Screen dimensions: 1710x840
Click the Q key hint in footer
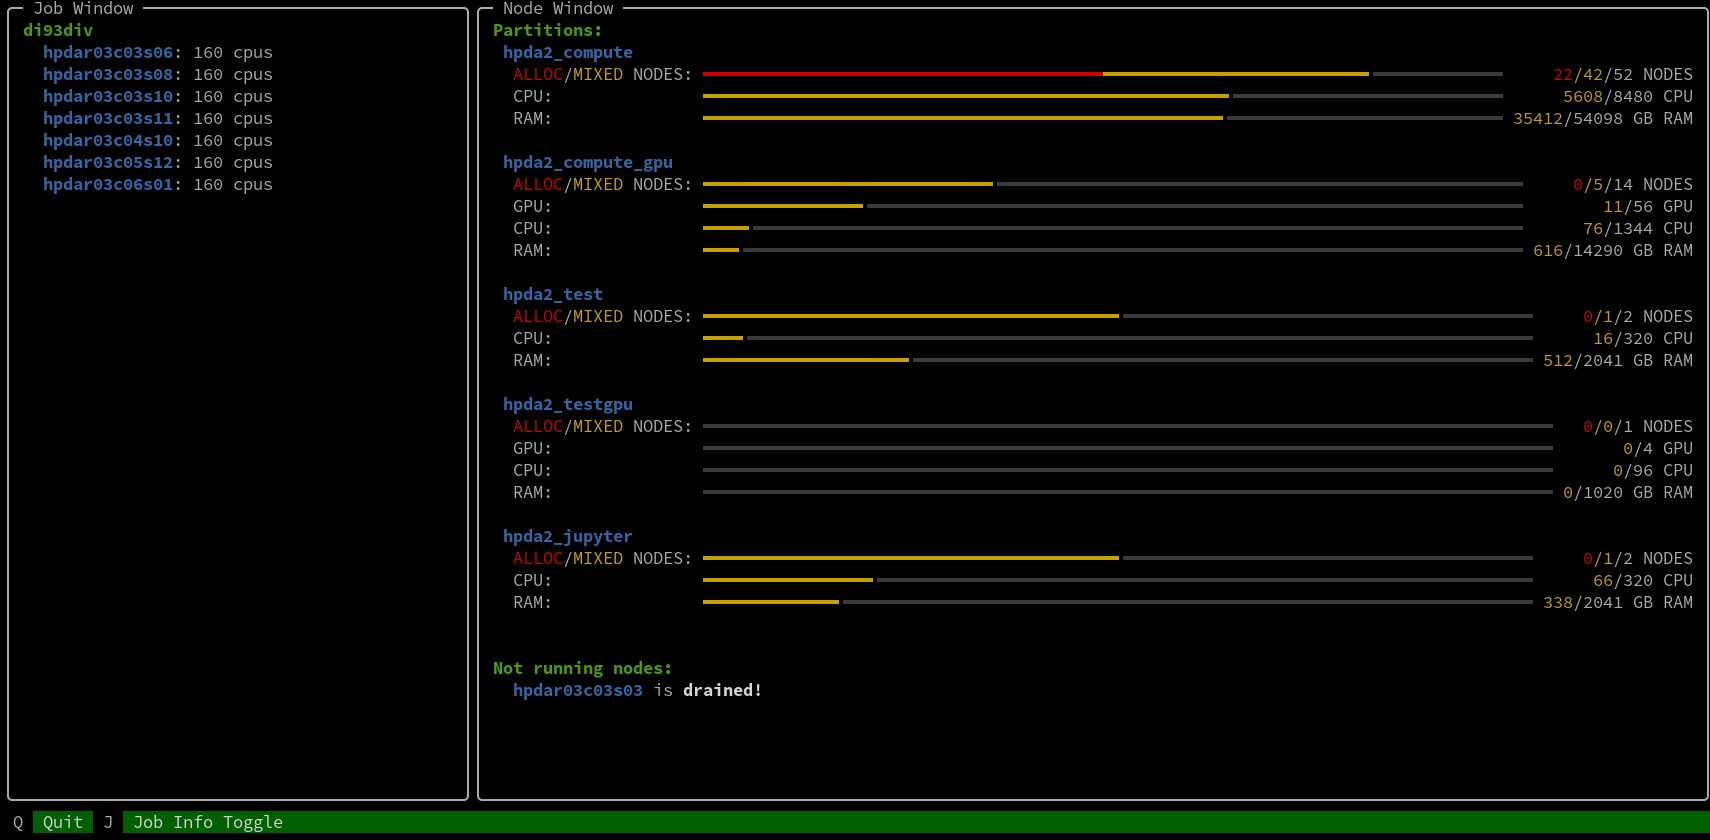(18, 822)
